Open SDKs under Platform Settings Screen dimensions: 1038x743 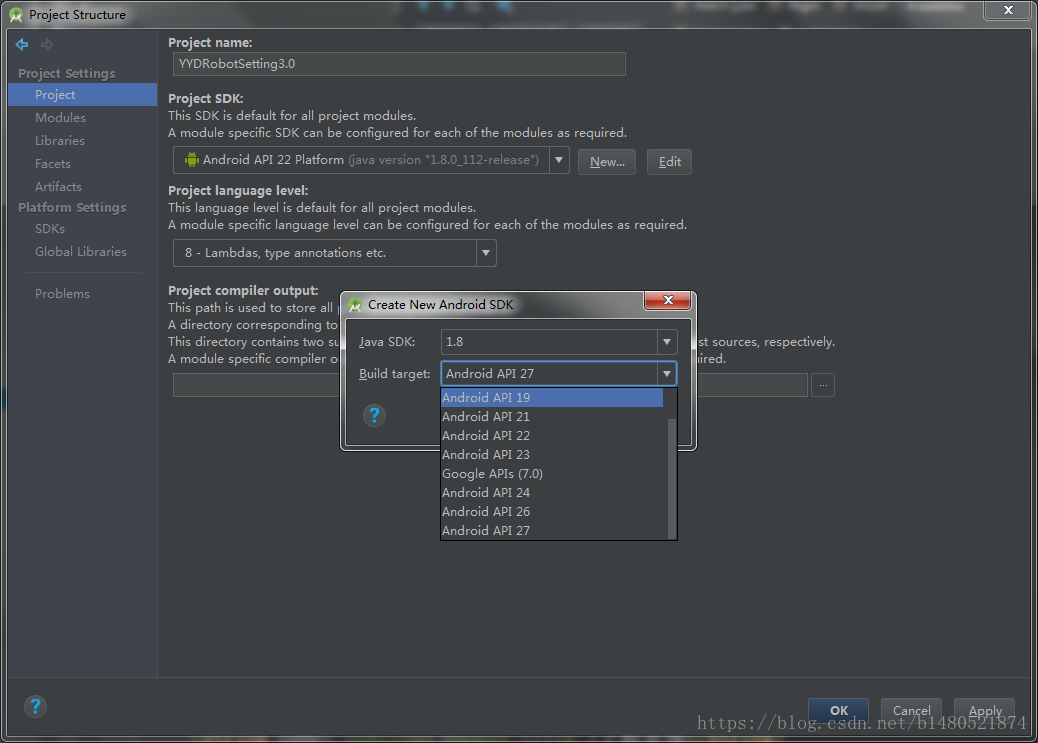click(x=50, y=228)
